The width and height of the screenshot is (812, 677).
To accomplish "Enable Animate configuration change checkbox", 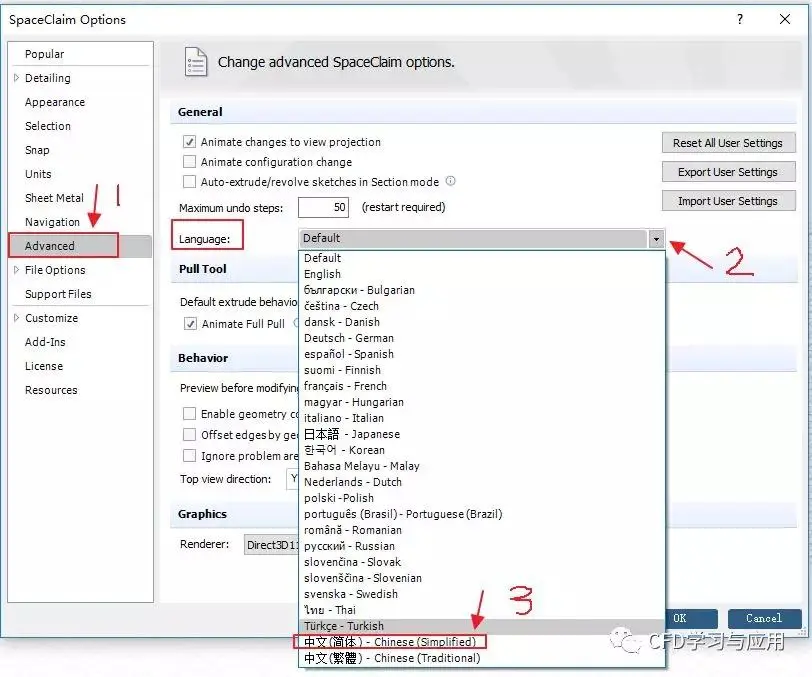I will [190, 162].
